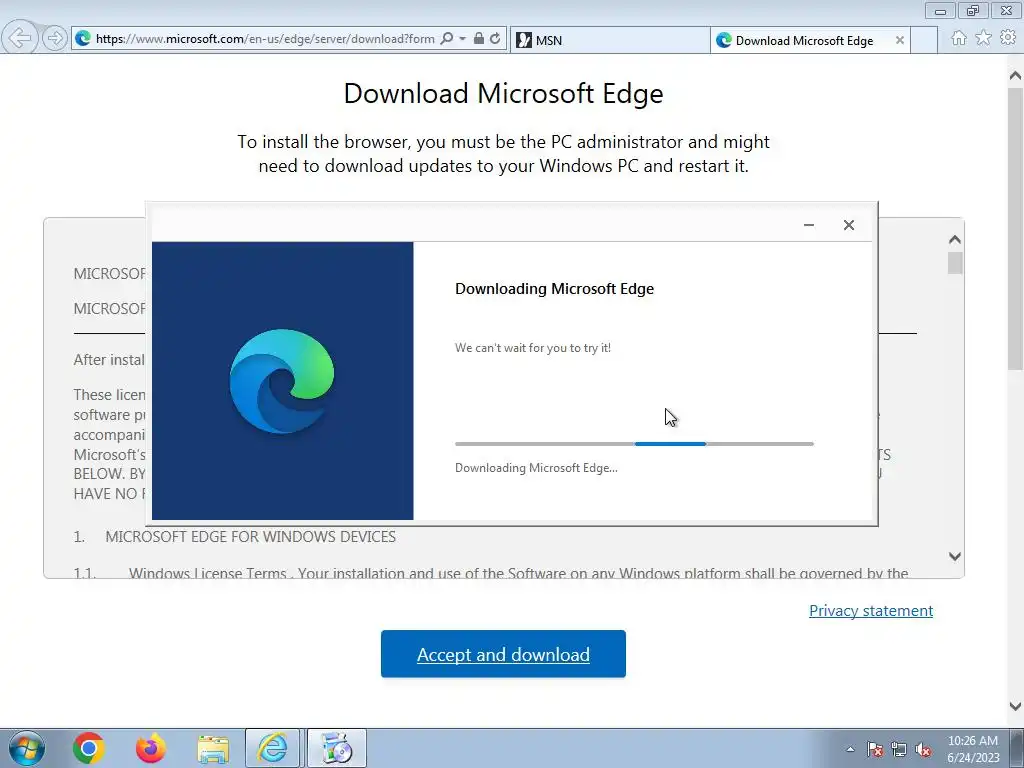Close the Edge installer dialog
The width and height of the screenshot is (1024, 768).
[x=848, y=225]
